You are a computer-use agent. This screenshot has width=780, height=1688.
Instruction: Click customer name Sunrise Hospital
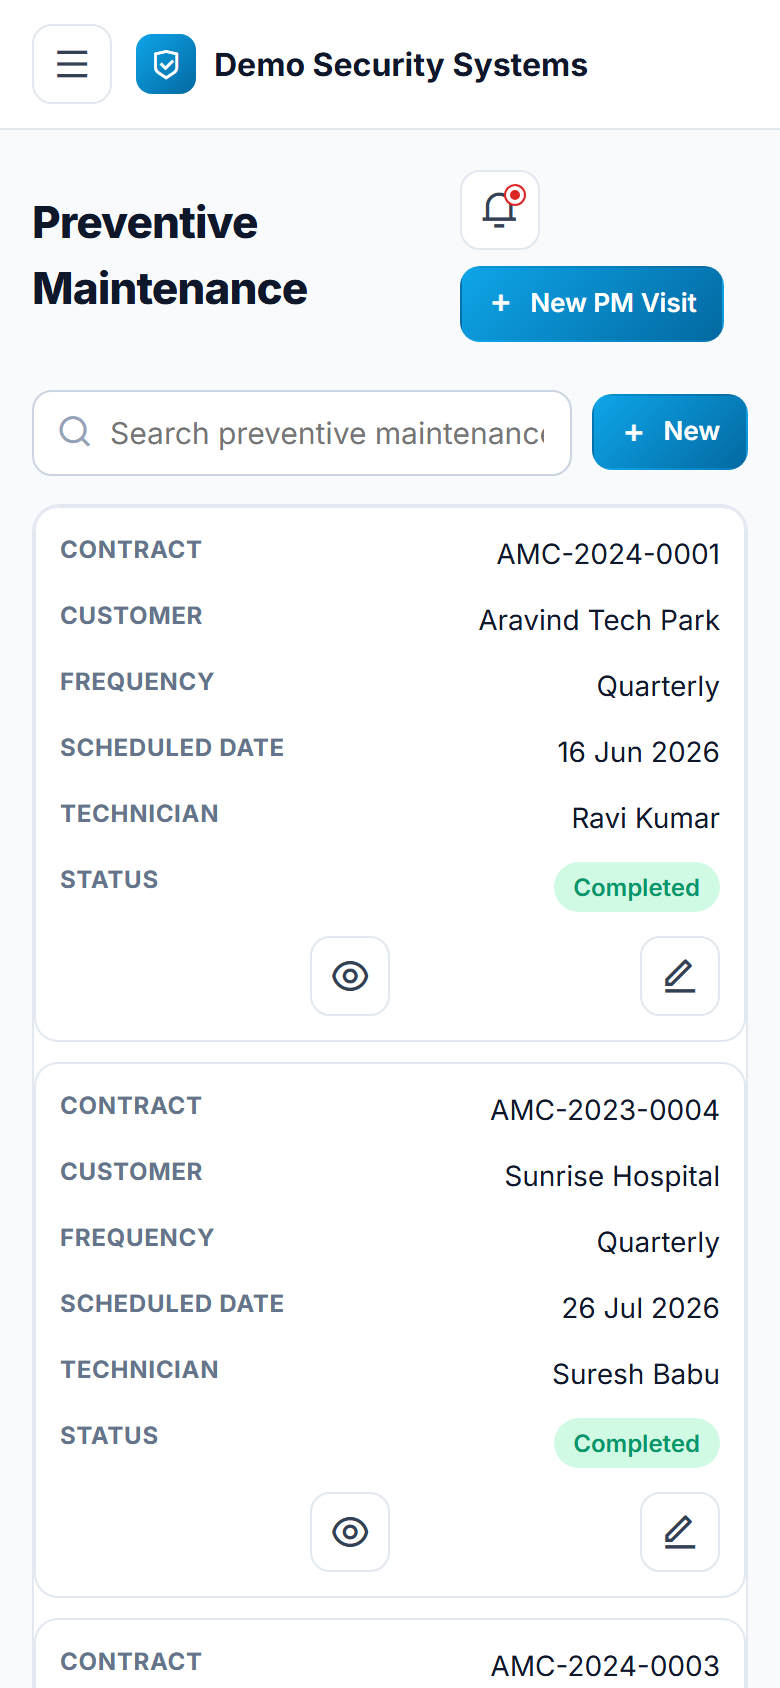click(x=612, y=1176)
